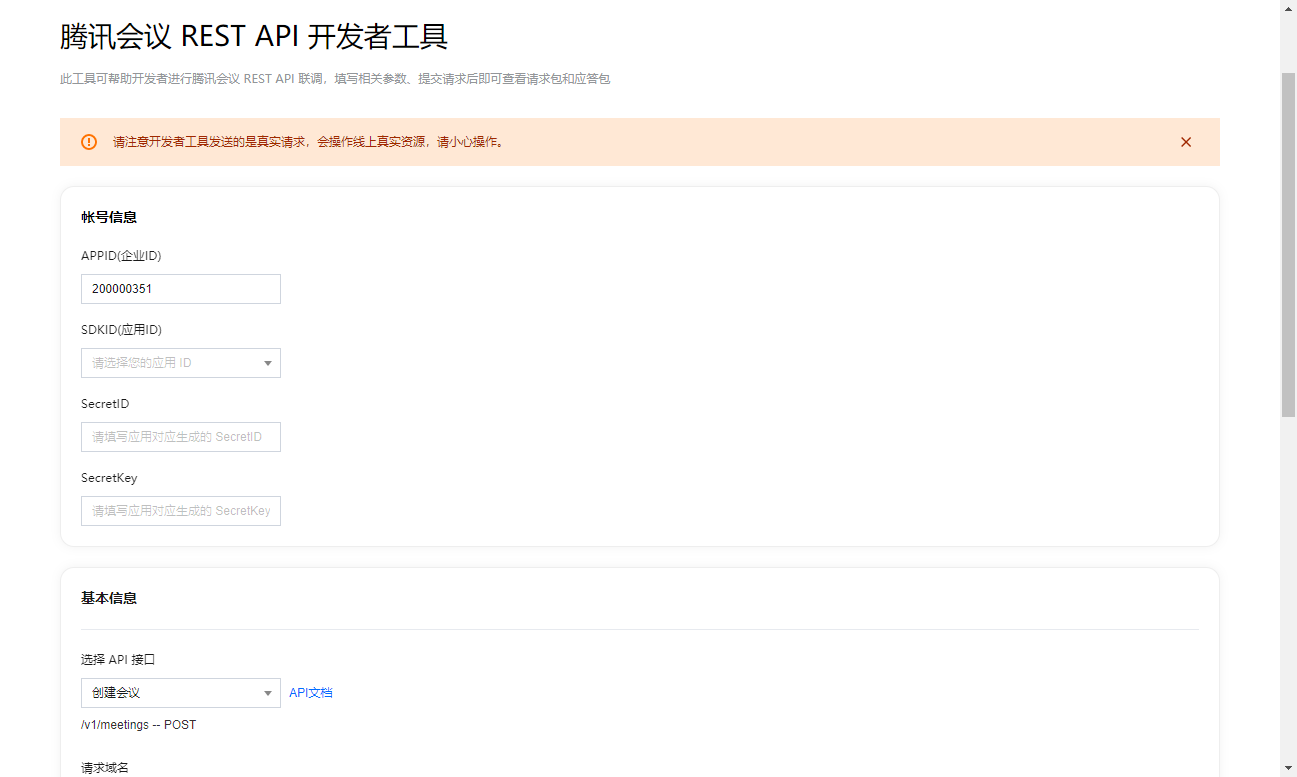Close the orange warning banner
Image resolution: width=1297 pixels, height=777 pixels.
click(x=1186, y=142)
